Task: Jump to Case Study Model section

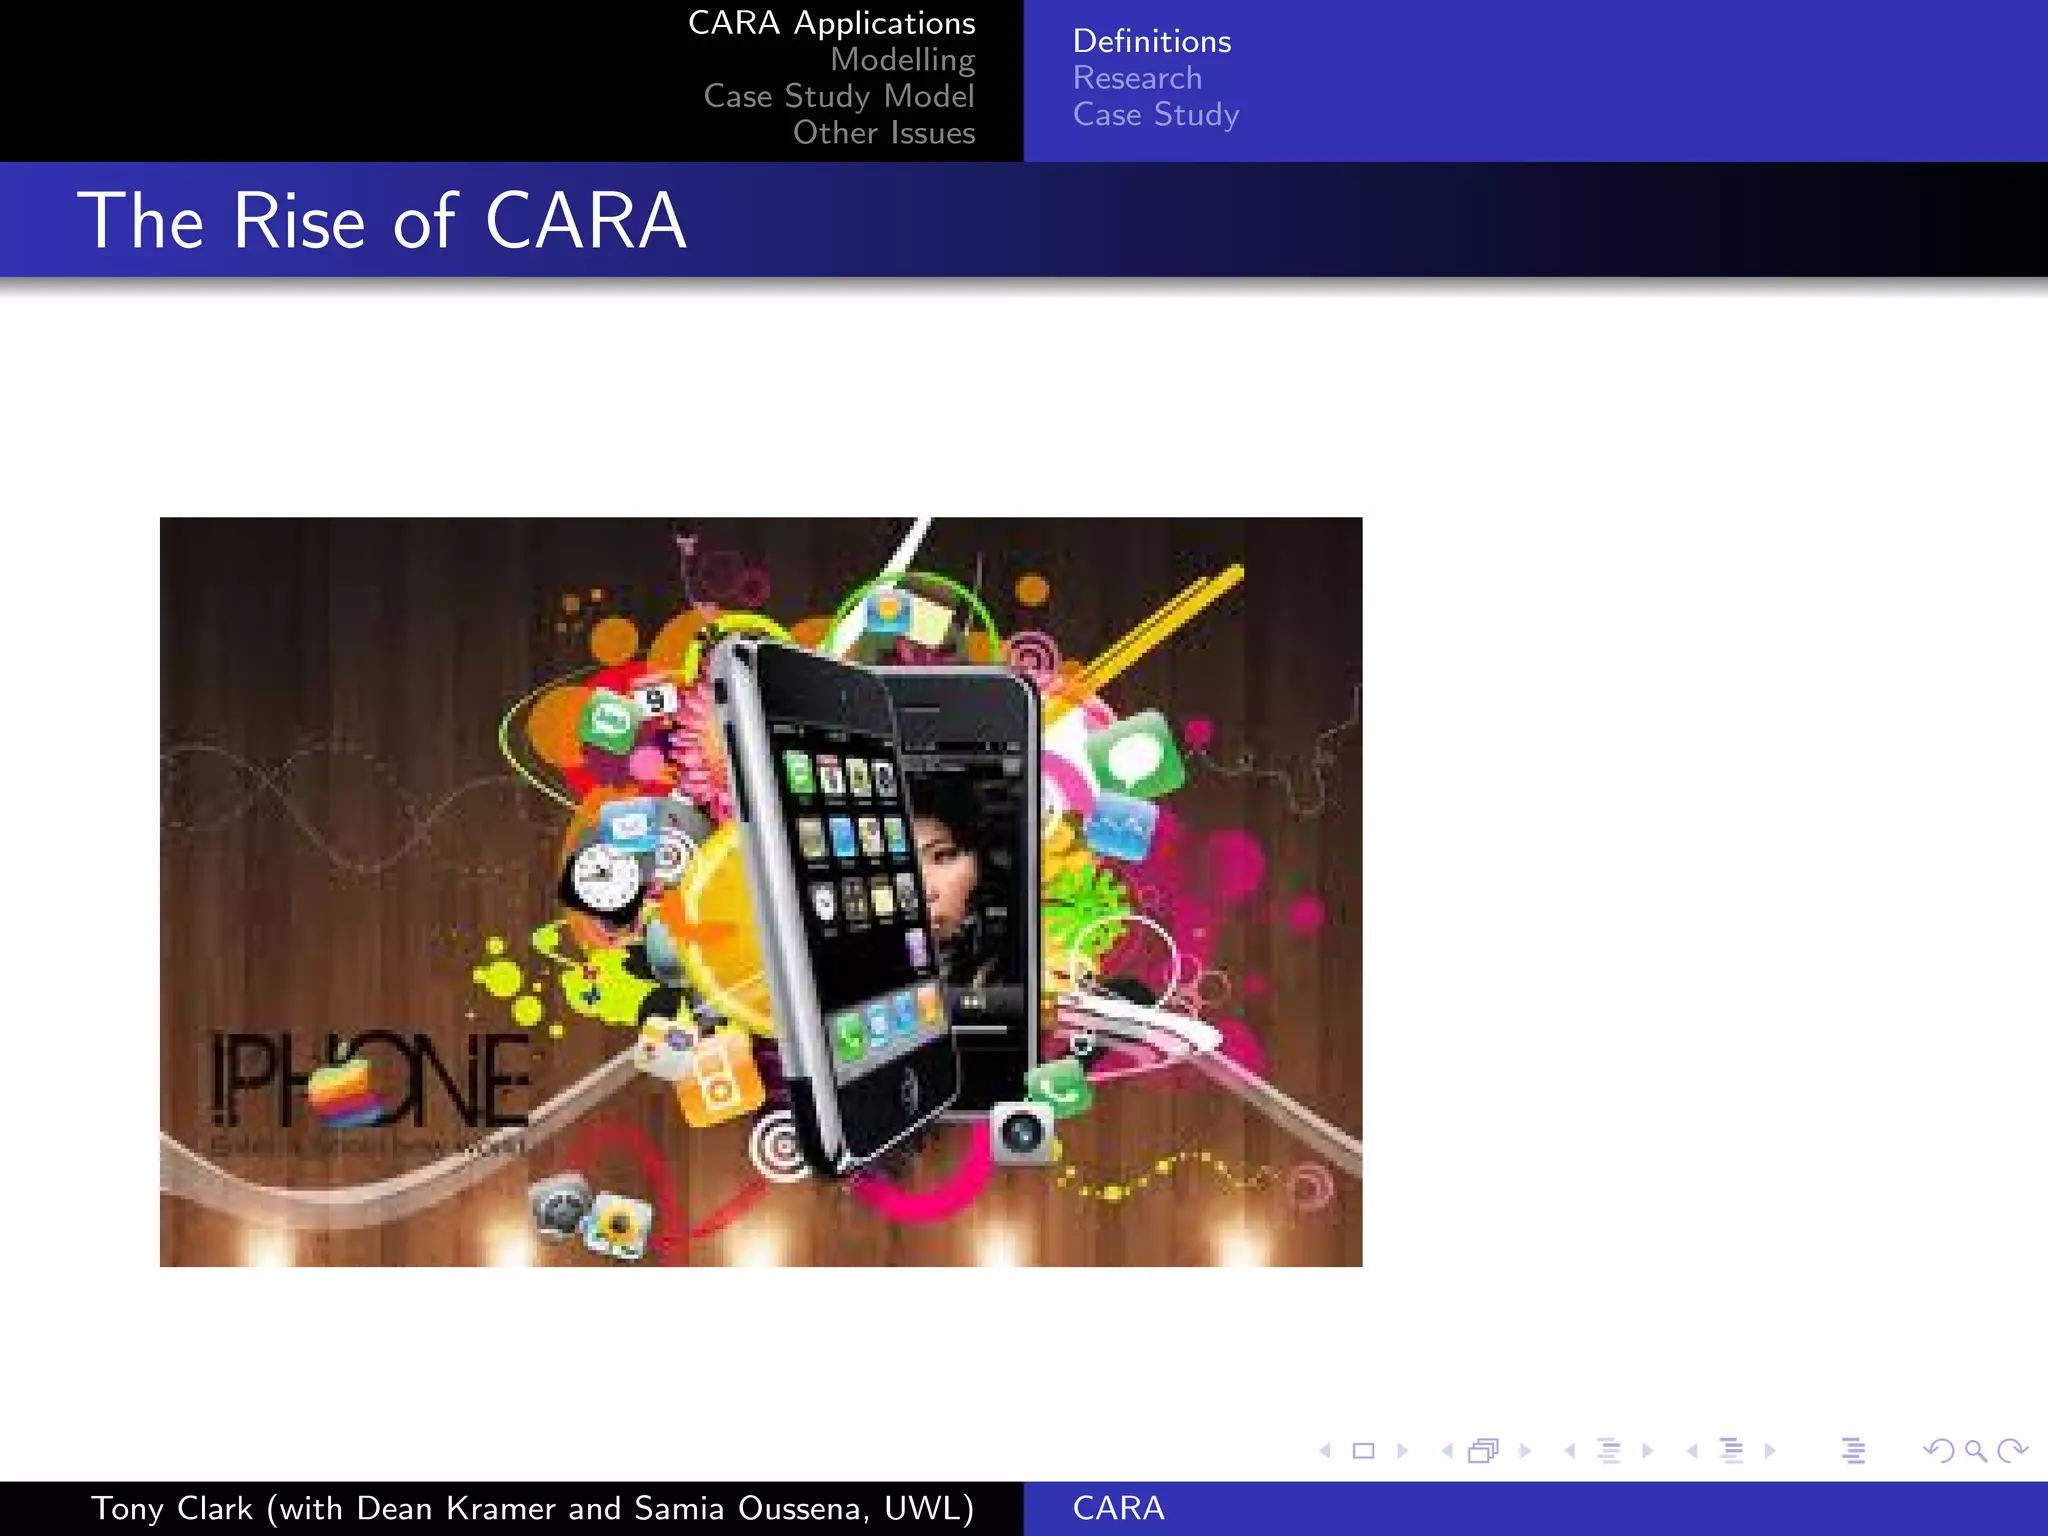Action: pyautogui.click(x=840, y=96)
